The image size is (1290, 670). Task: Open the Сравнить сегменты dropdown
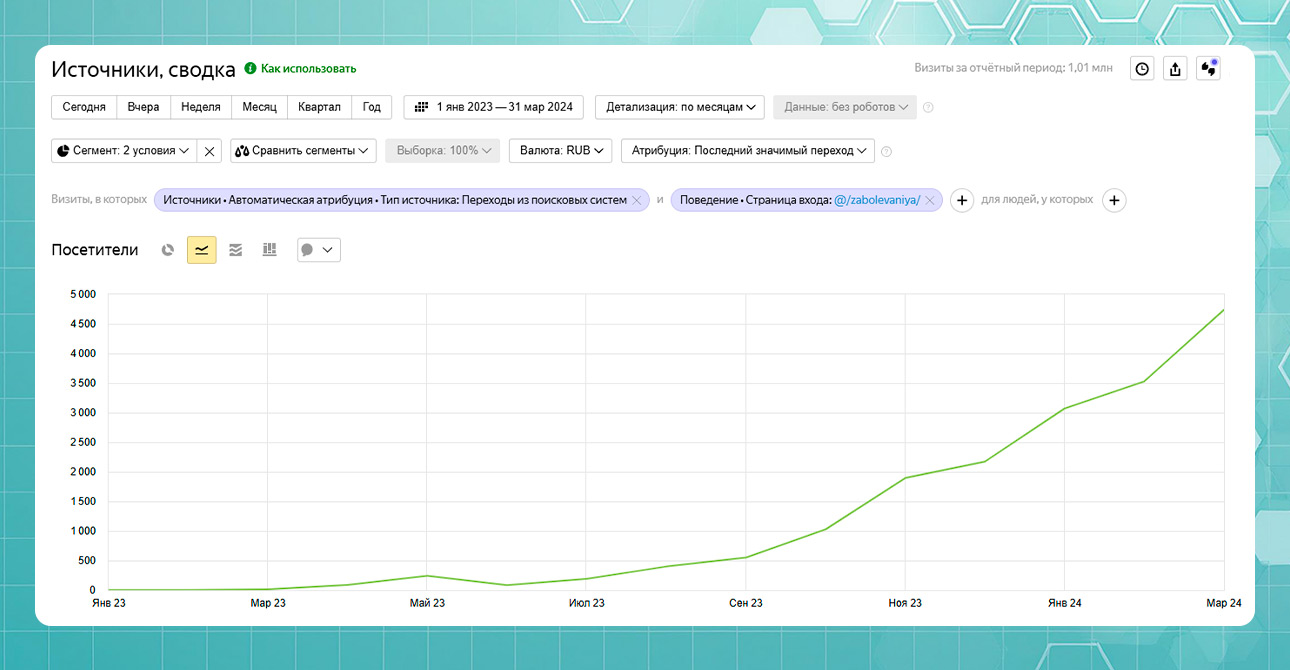(303, 151)
